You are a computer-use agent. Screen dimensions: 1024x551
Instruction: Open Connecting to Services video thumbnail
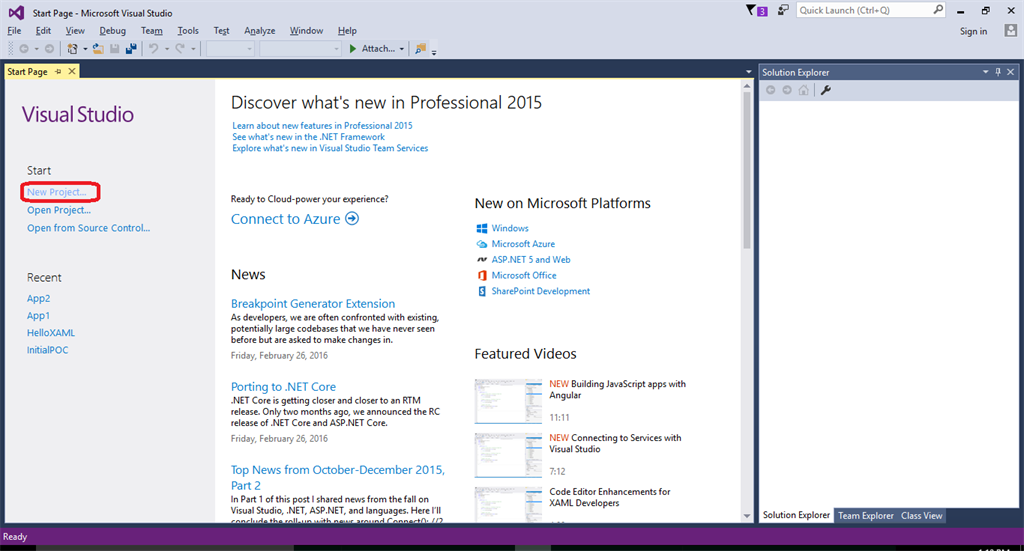point(508,455)
